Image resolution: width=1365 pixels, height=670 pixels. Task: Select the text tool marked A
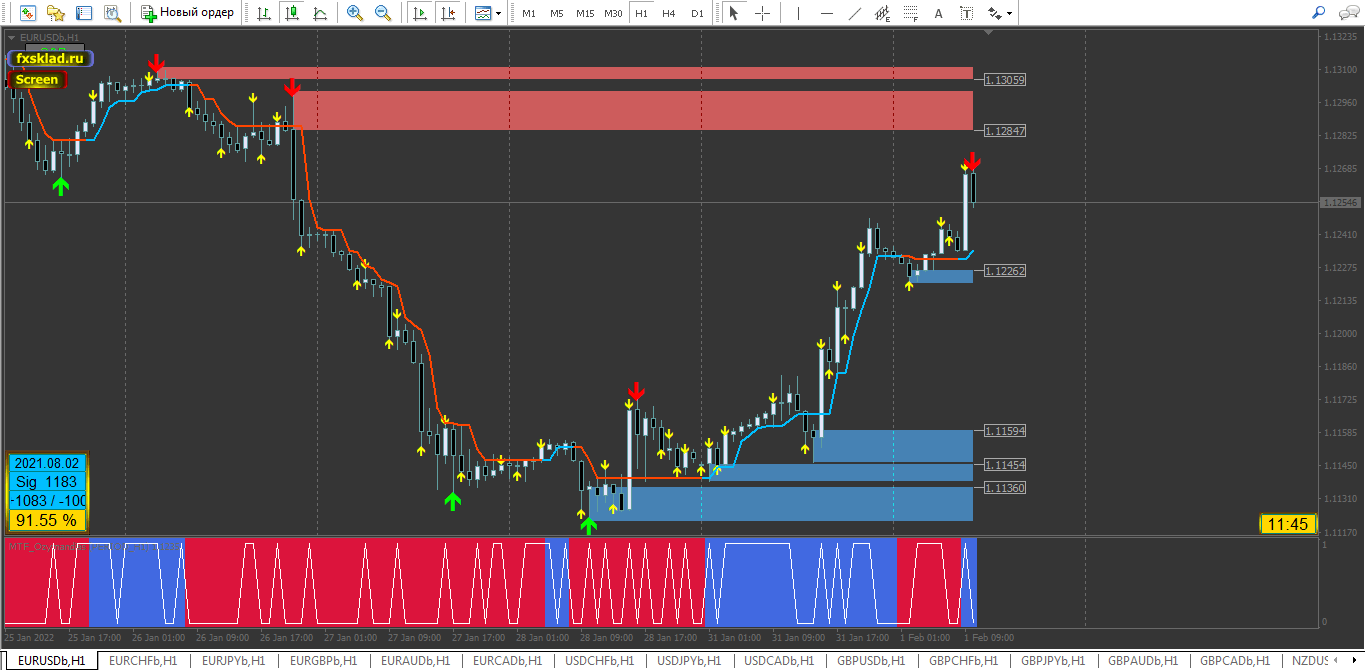[938, 13]
